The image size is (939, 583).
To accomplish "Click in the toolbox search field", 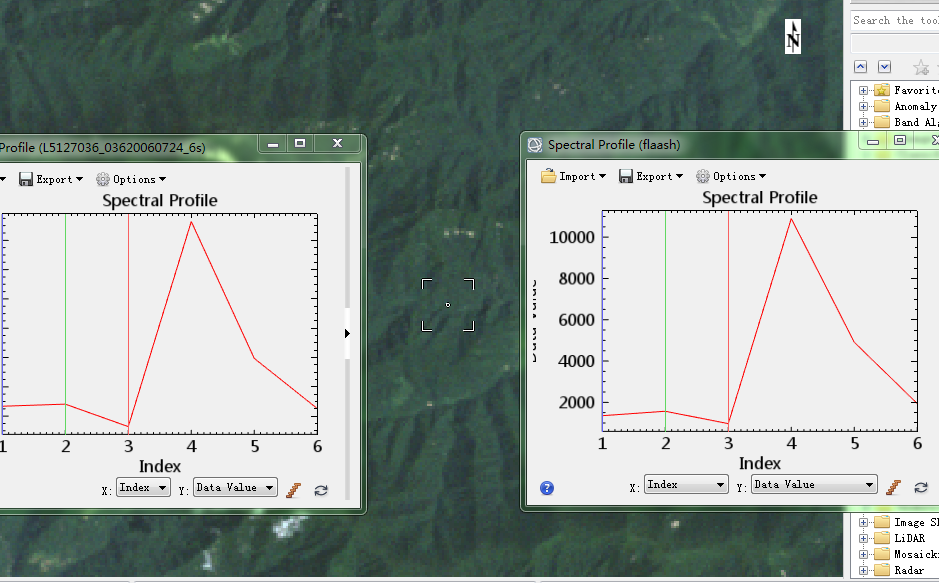I will coord(895,20).
